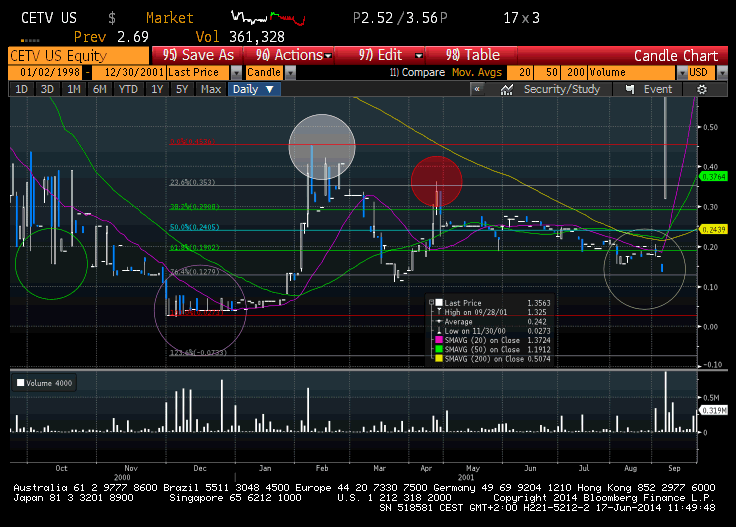Viewport: 736px width, 527px height.
Task: Click the Event flag icon
Action: pyautogui.click(x=630, y=89)
